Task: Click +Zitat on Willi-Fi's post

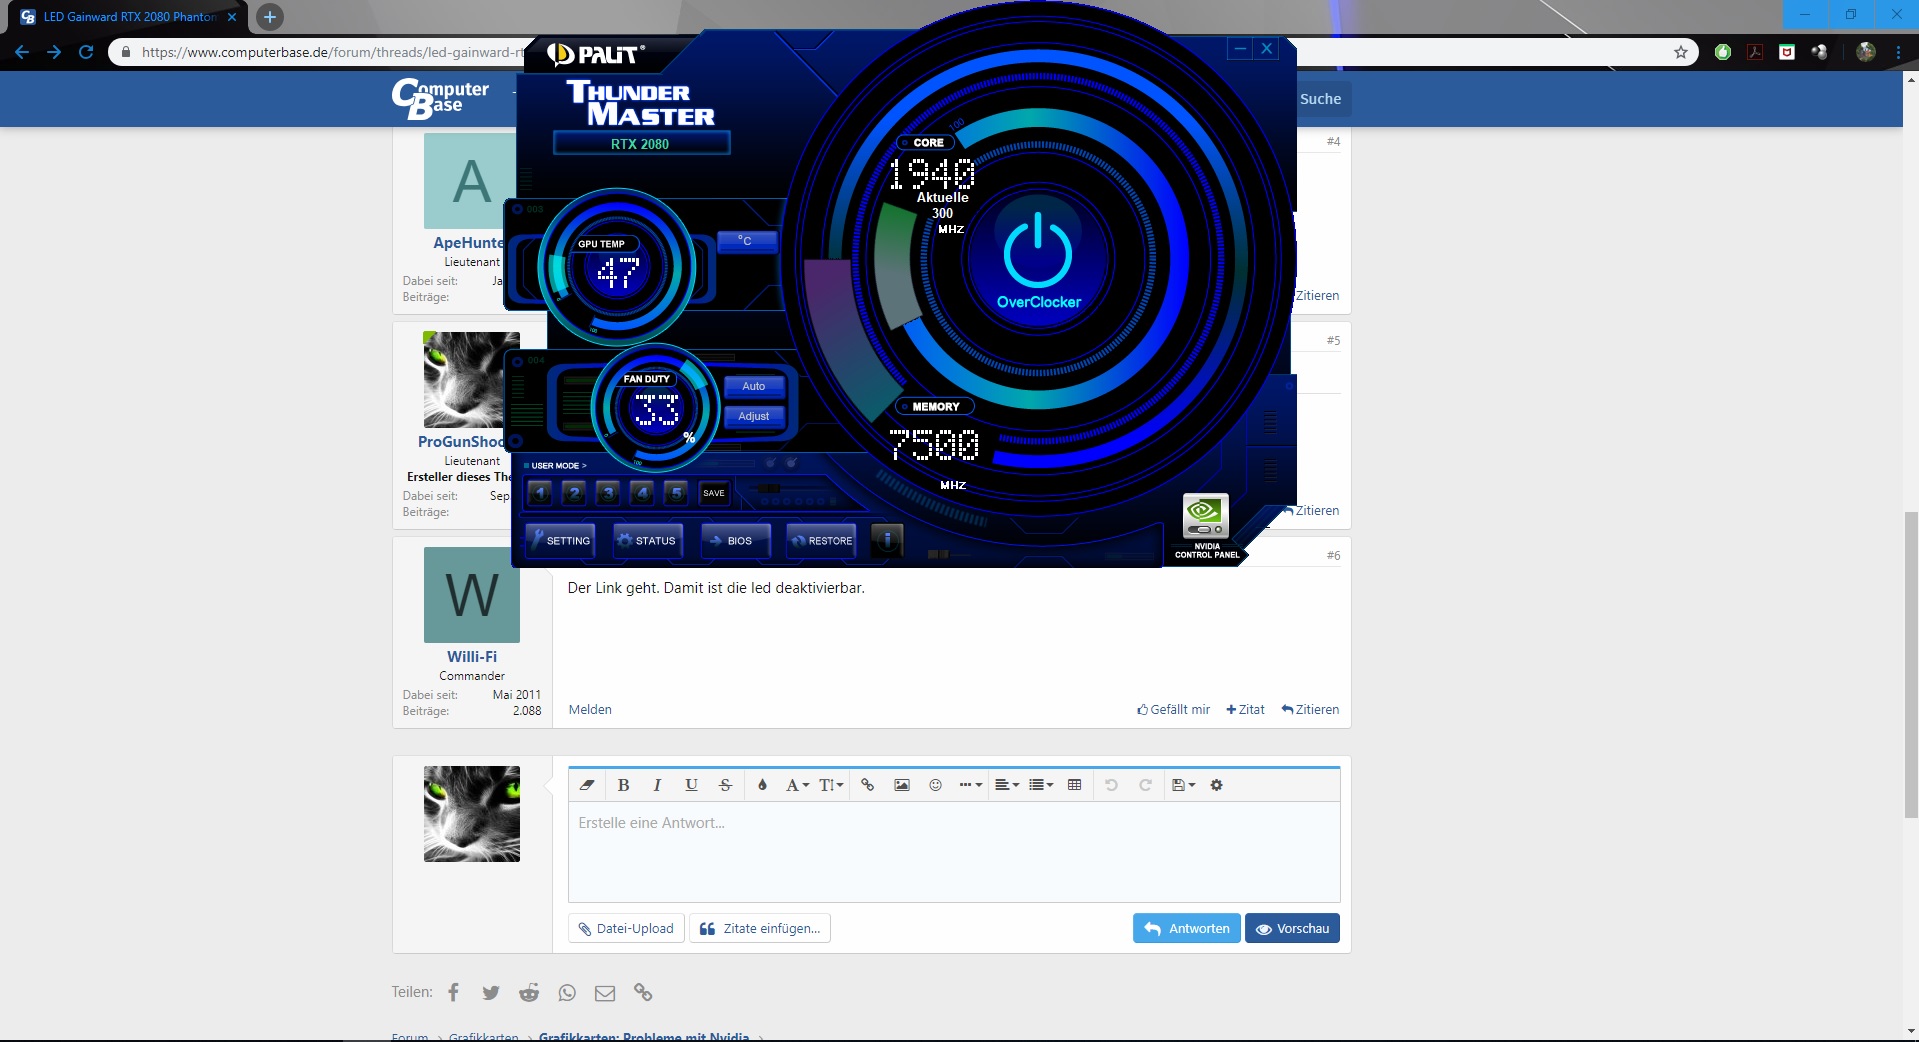Action: (x=1245, y=710)
